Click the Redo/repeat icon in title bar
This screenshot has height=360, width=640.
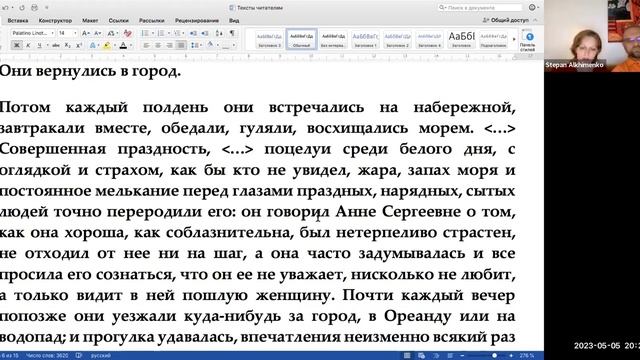pos(22,8)
